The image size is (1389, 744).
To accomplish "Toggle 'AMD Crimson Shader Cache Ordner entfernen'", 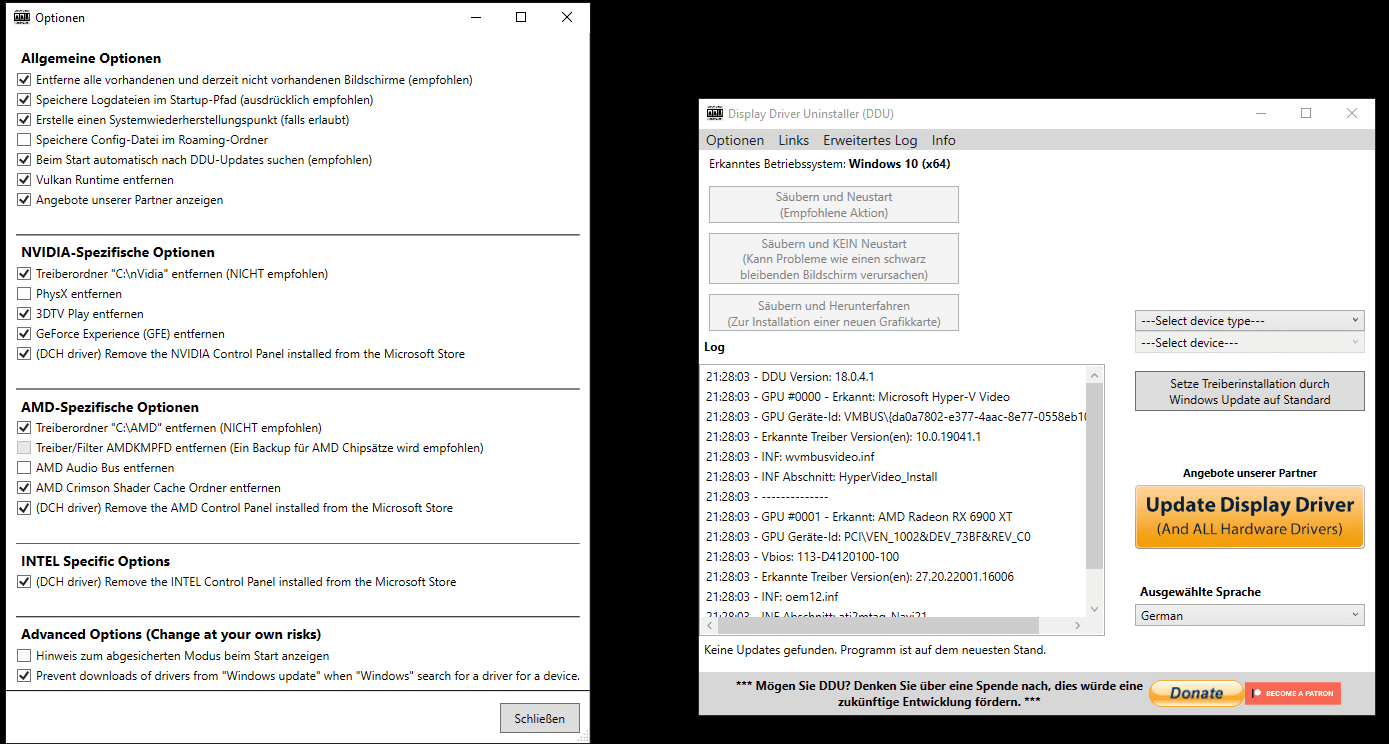I will click(x=24, y=488).
